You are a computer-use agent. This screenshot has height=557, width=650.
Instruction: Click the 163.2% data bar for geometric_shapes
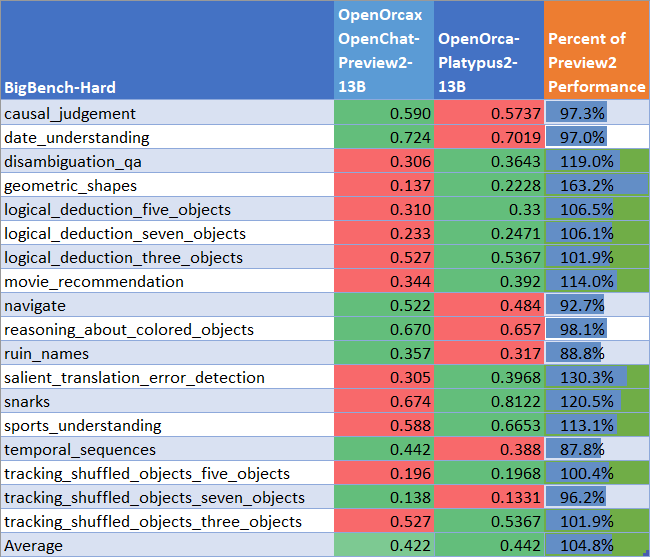tap(596, 186)
